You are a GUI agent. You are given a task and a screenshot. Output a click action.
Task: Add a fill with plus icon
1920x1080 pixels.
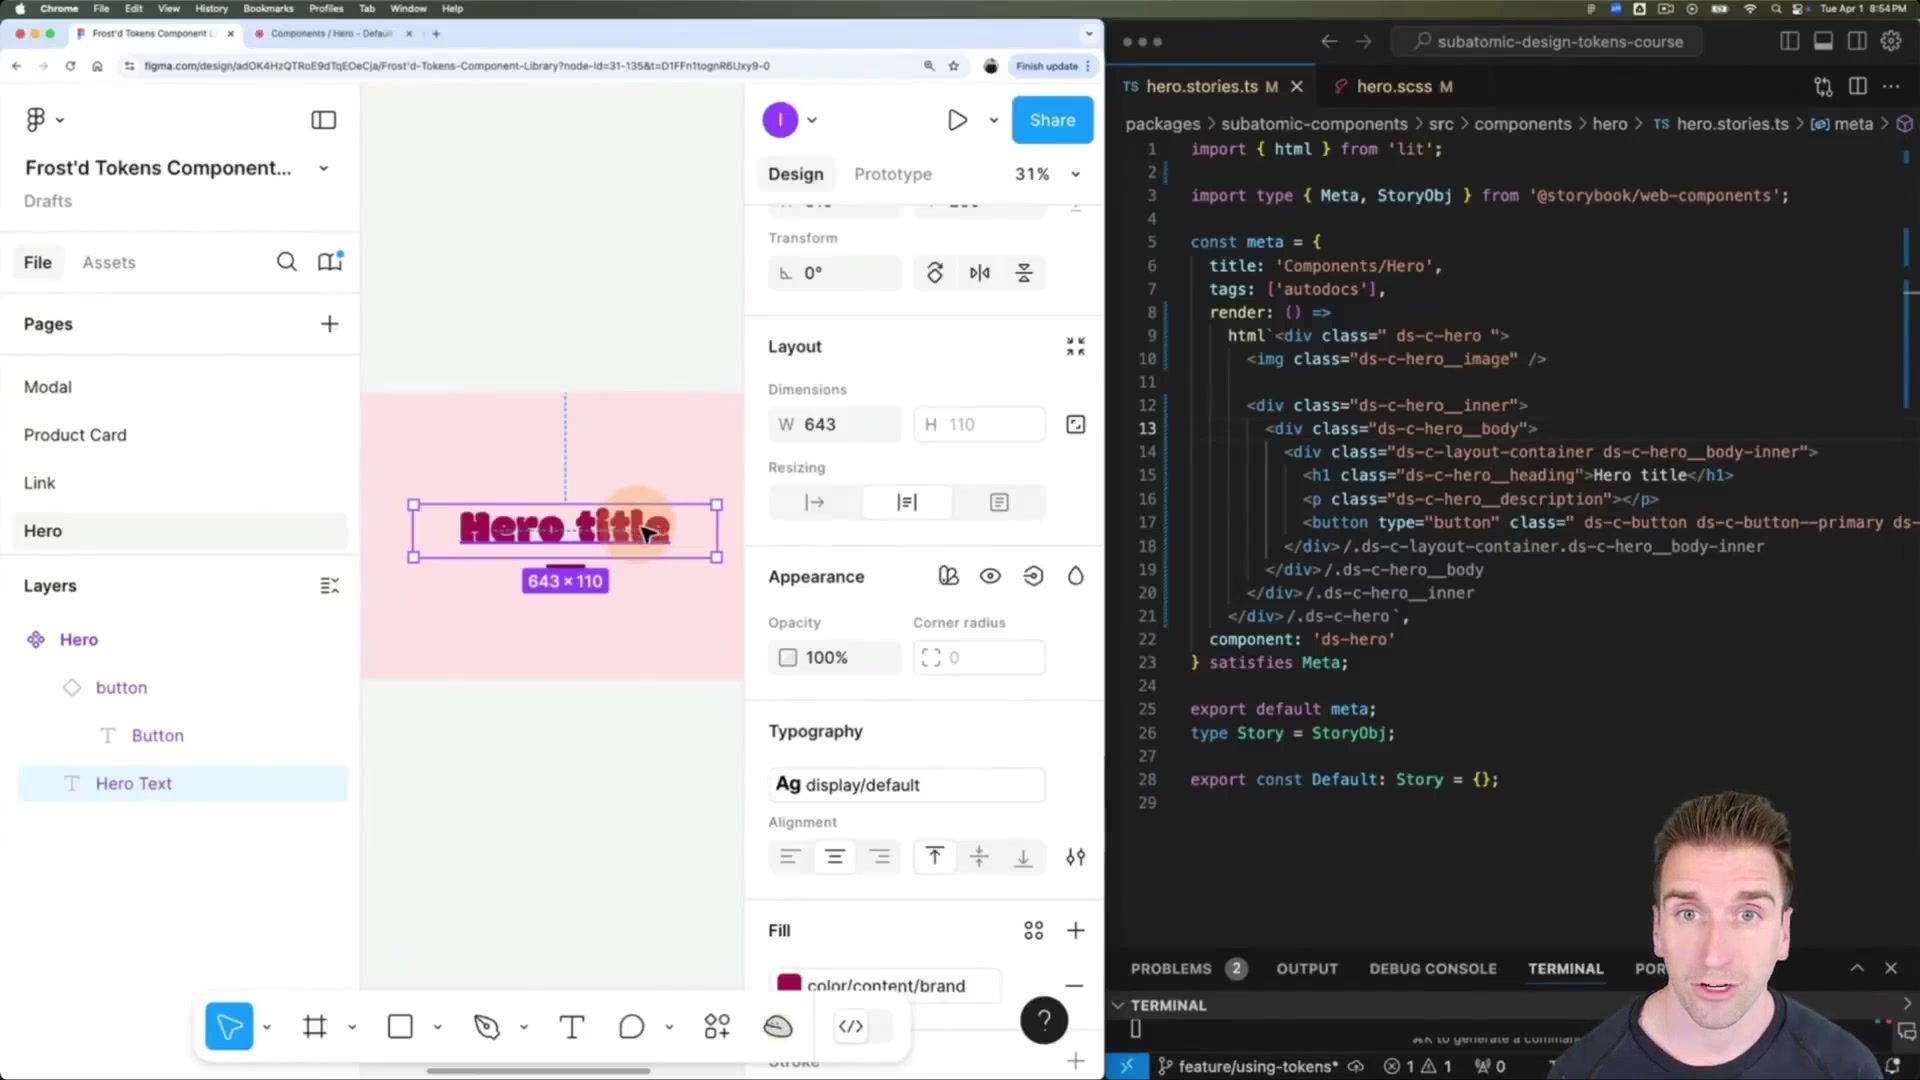click(1076, 931)
